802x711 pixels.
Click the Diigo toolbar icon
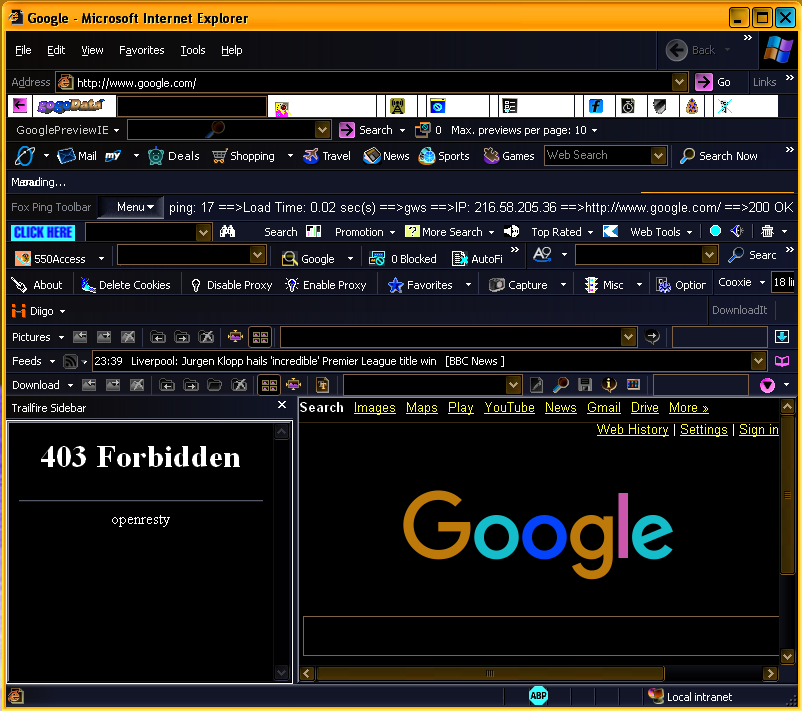tap(18, 311)
